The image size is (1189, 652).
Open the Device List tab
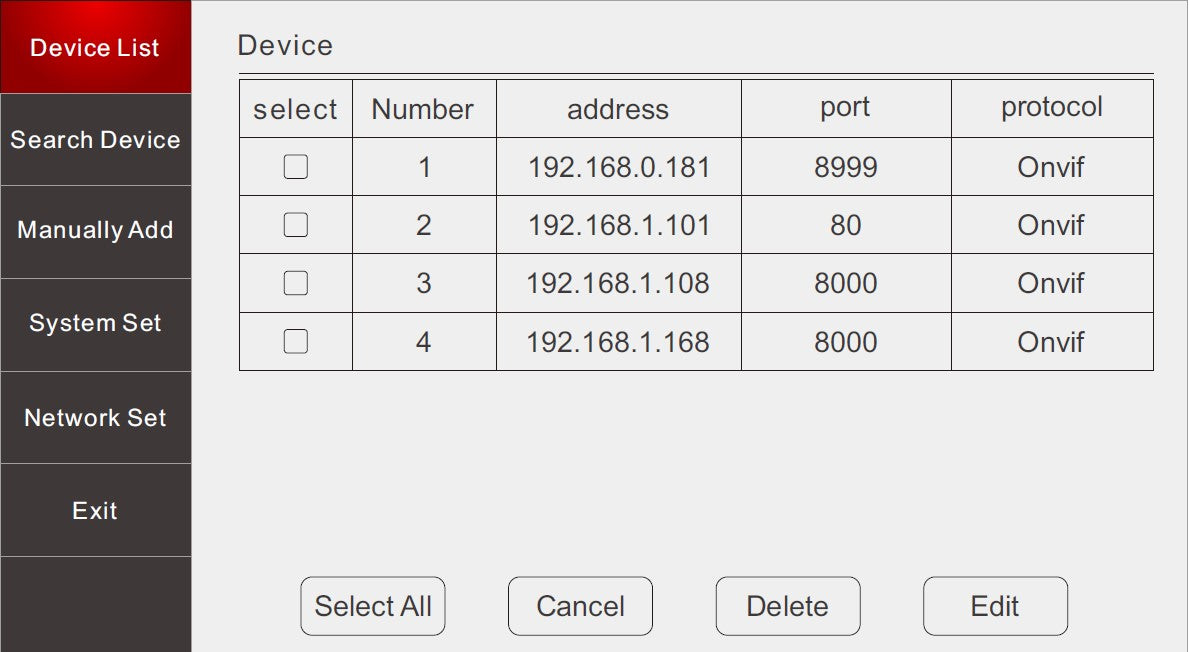[95, 47]
